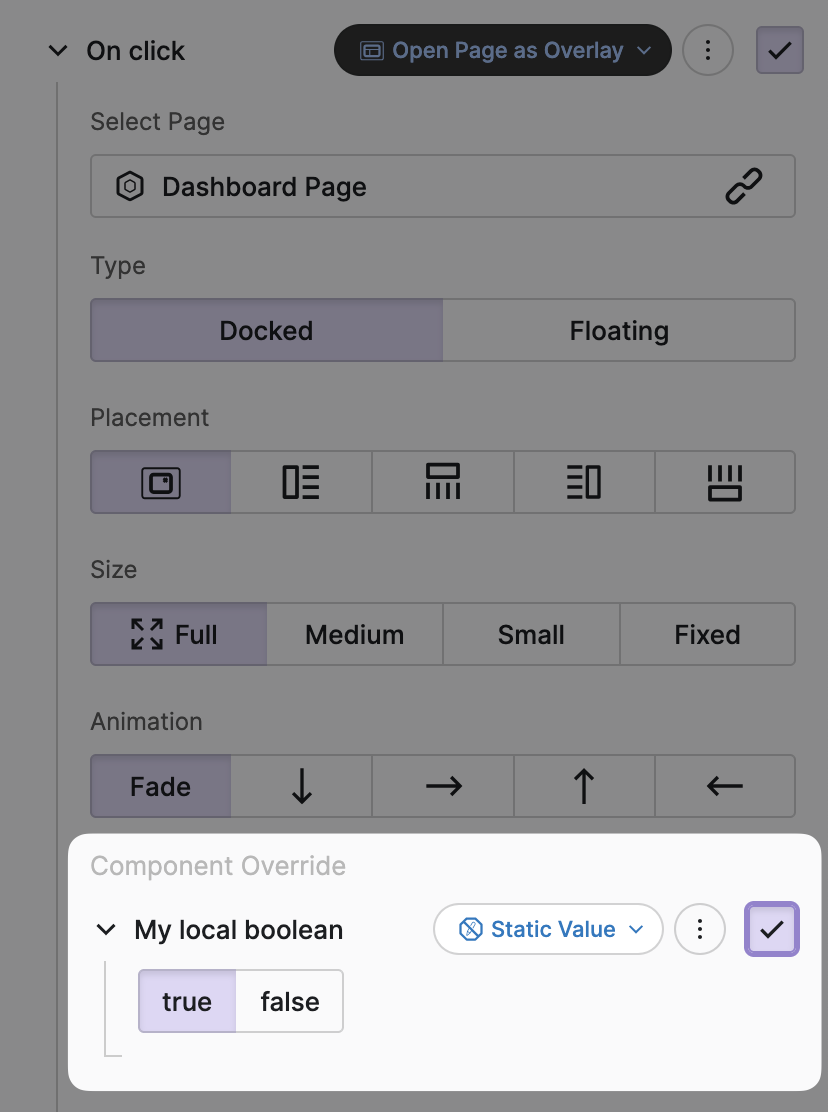
Task: Select the up arrow animation
Action: pos(584,787)
